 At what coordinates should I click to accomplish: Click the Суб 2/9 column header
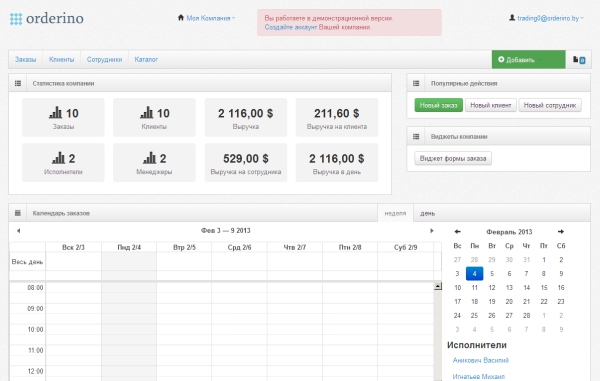pos(405,247)
